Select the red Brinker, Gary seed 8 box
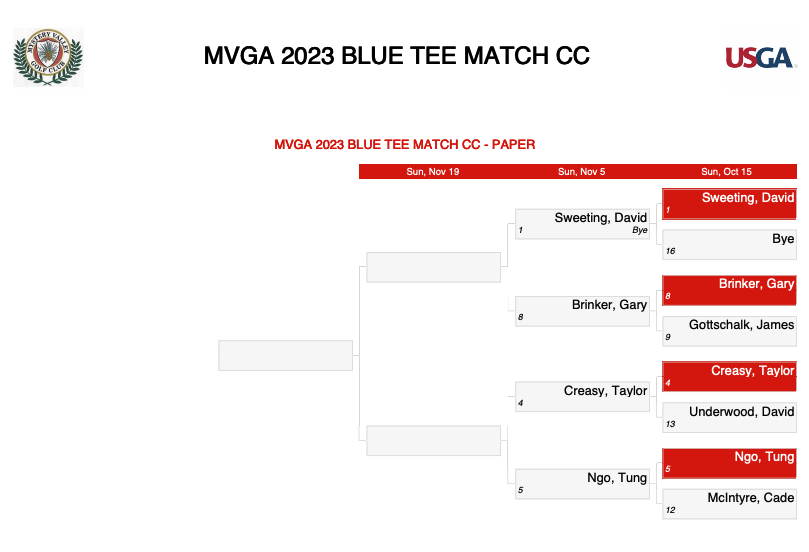The image size is (809, 552). (x=729, y=290)
